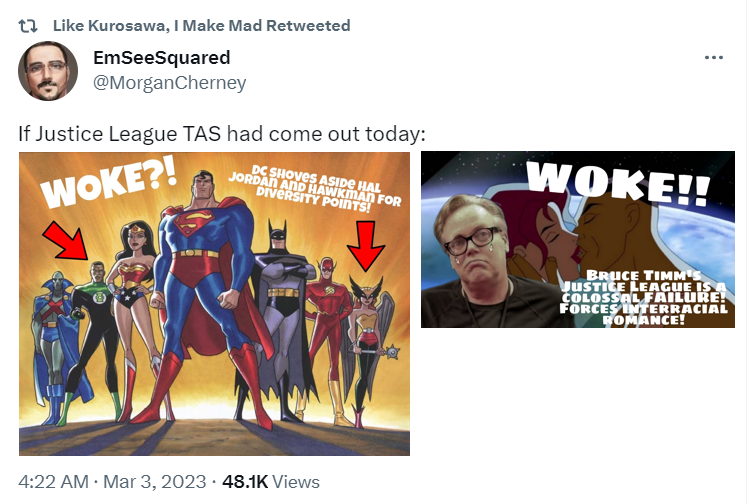Viewport: 752px width, 504px height.
Task: Click the red arrow above Hawkgirl
Action: tap(366, 246)
